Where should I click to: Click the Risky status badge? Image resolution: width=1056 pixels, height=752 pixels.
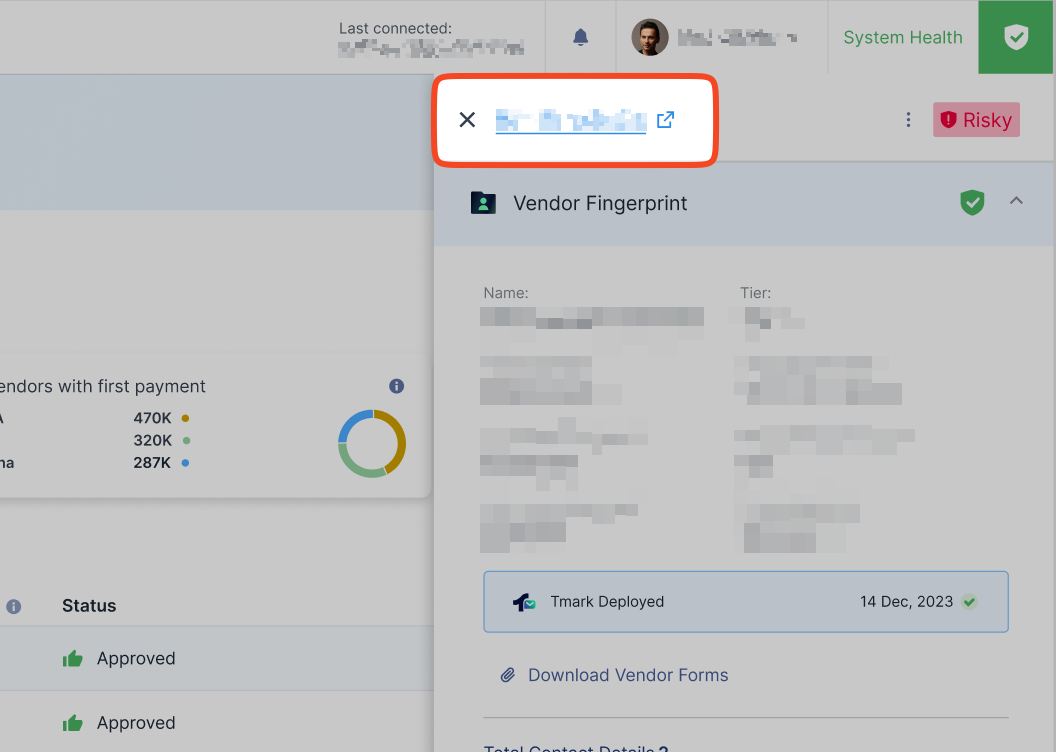(x=976, y=120)
